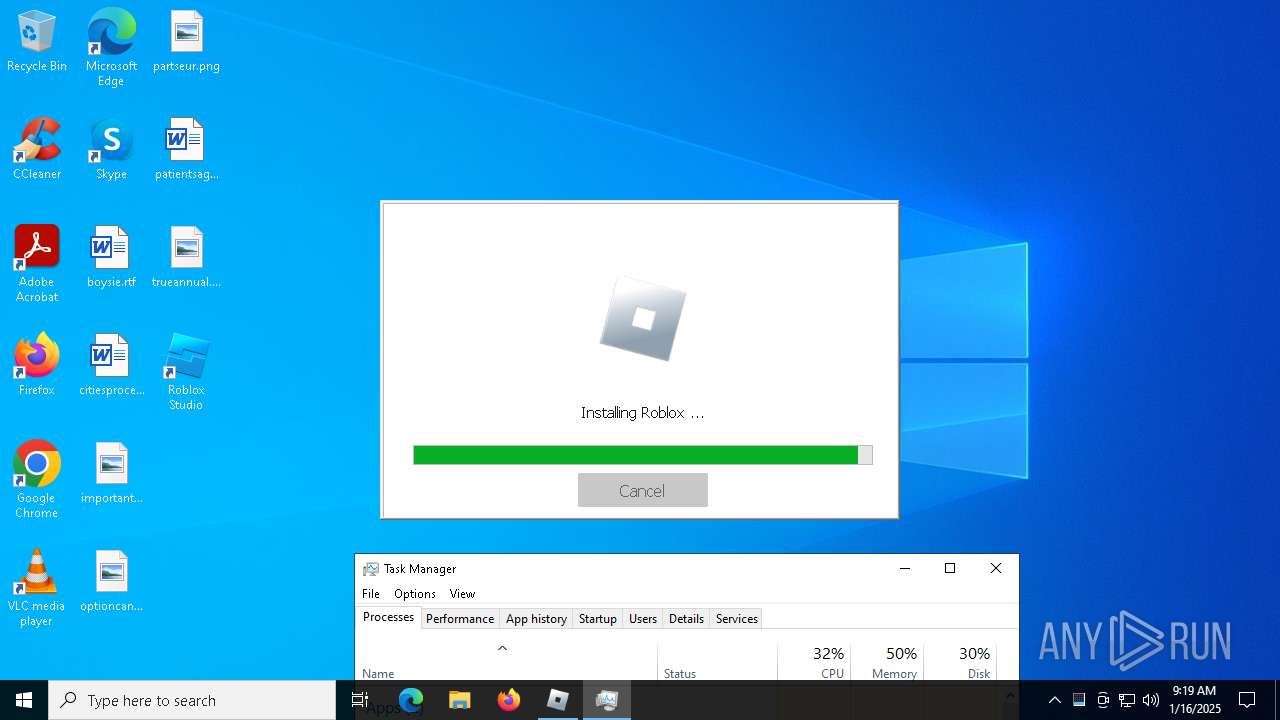Maximize the Task Manager window

click(x=950, y=568)
